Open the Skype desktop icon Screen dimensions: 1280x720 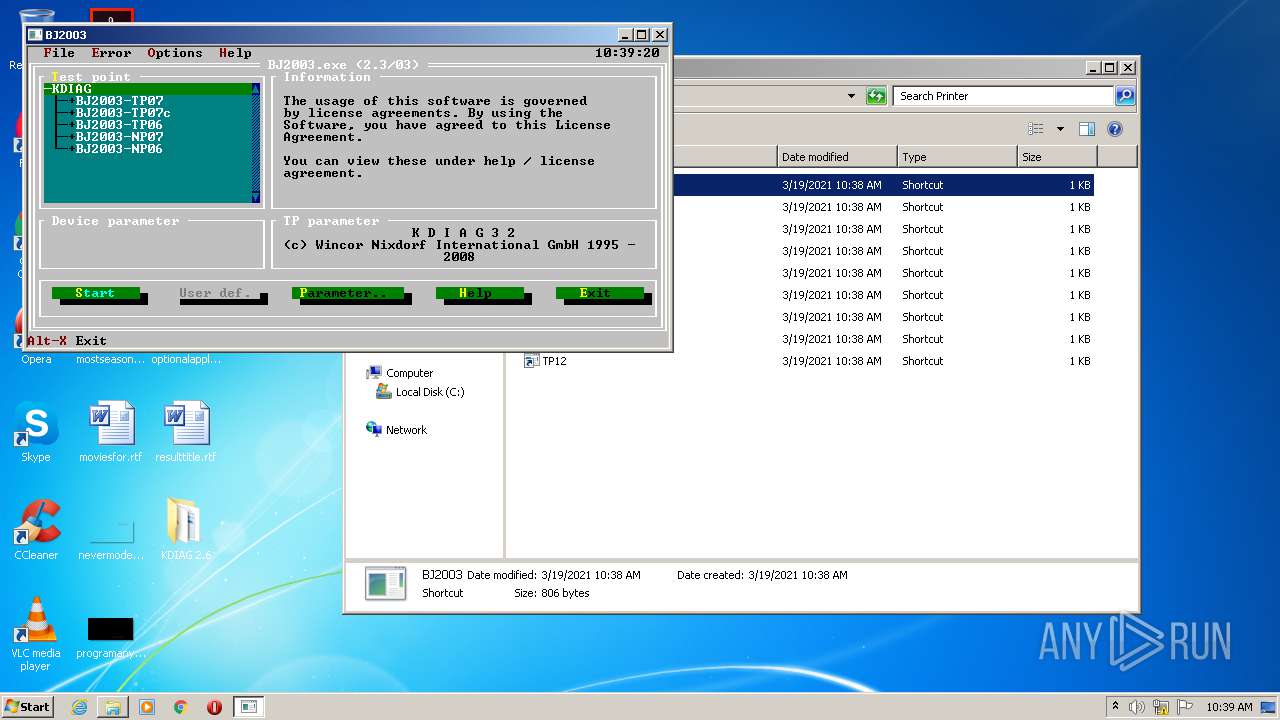(x=36, y=432)
